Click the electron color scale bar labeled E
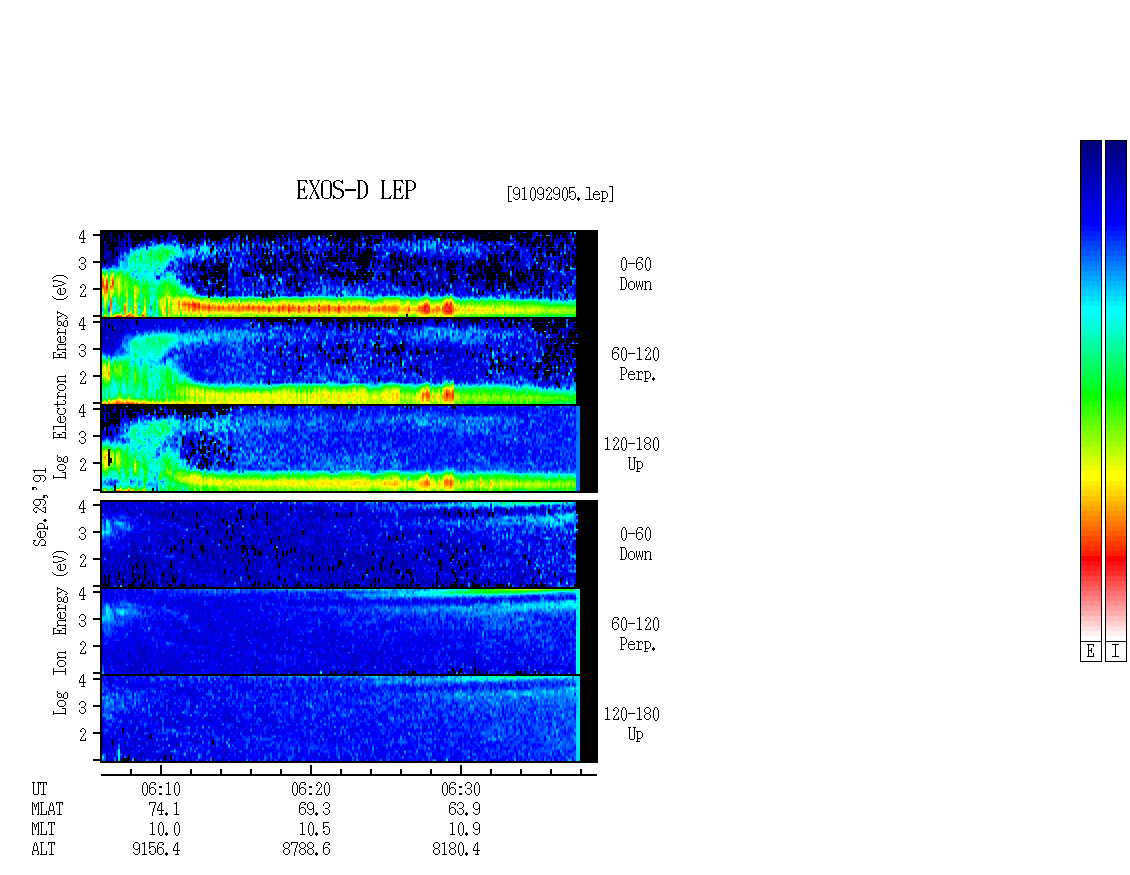Image resolution: width=1130 pixels, height=875 pixels. point(1090,390)
